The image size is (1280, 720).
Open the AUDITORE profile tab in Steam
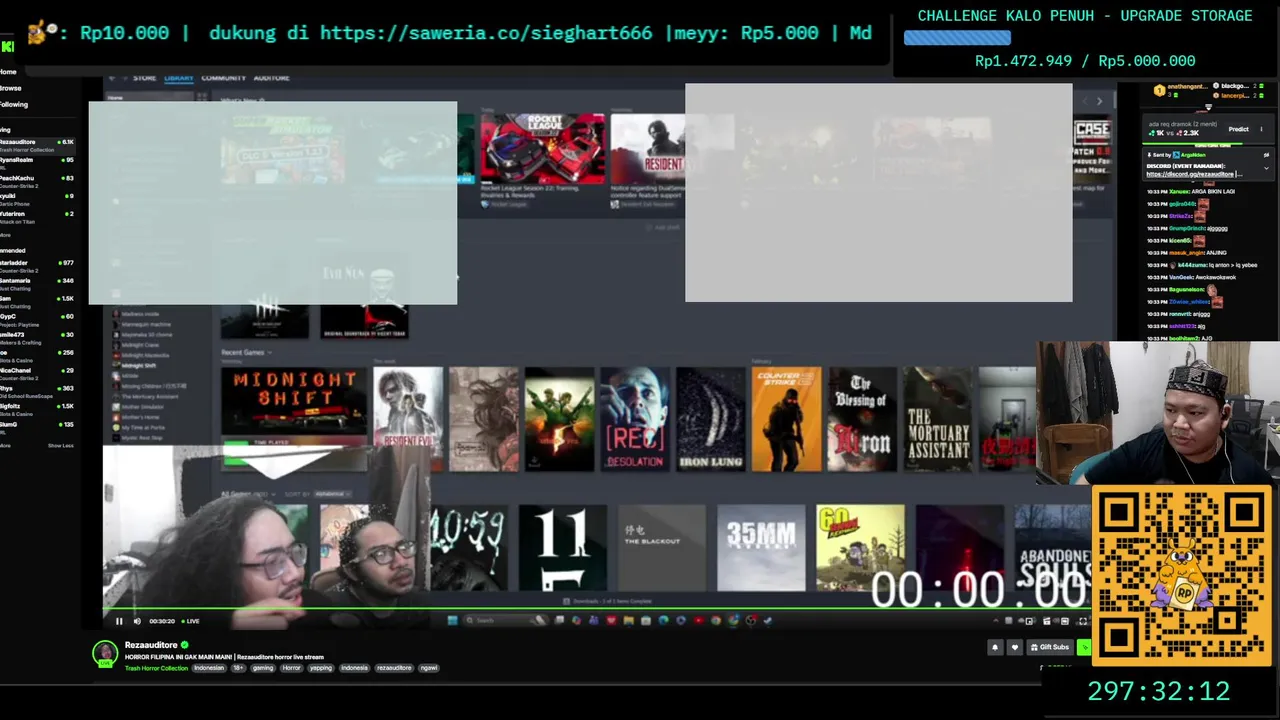pyautogui.click(x=272, y=78)
